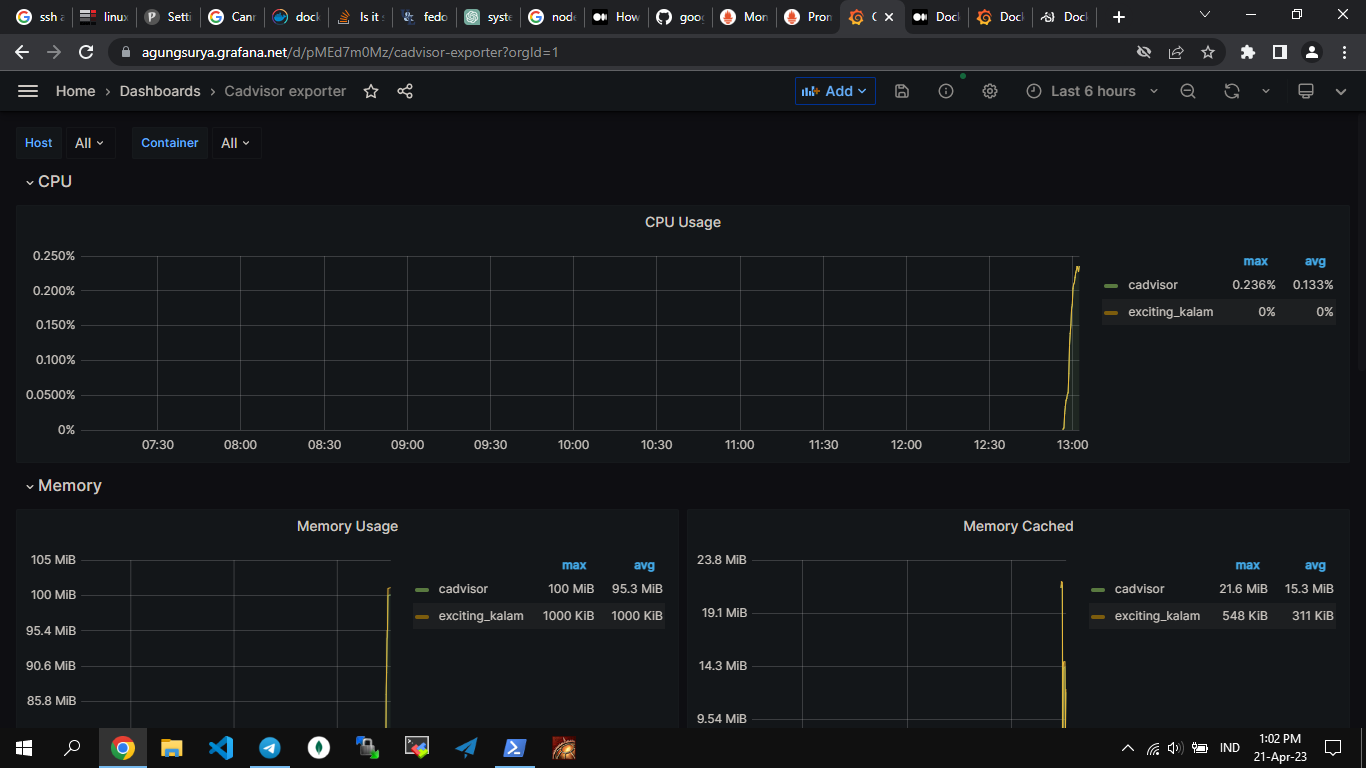Screen dimensions: 1366x768
Task: Open the Host variable dropdown
Action: coord(90,143)
